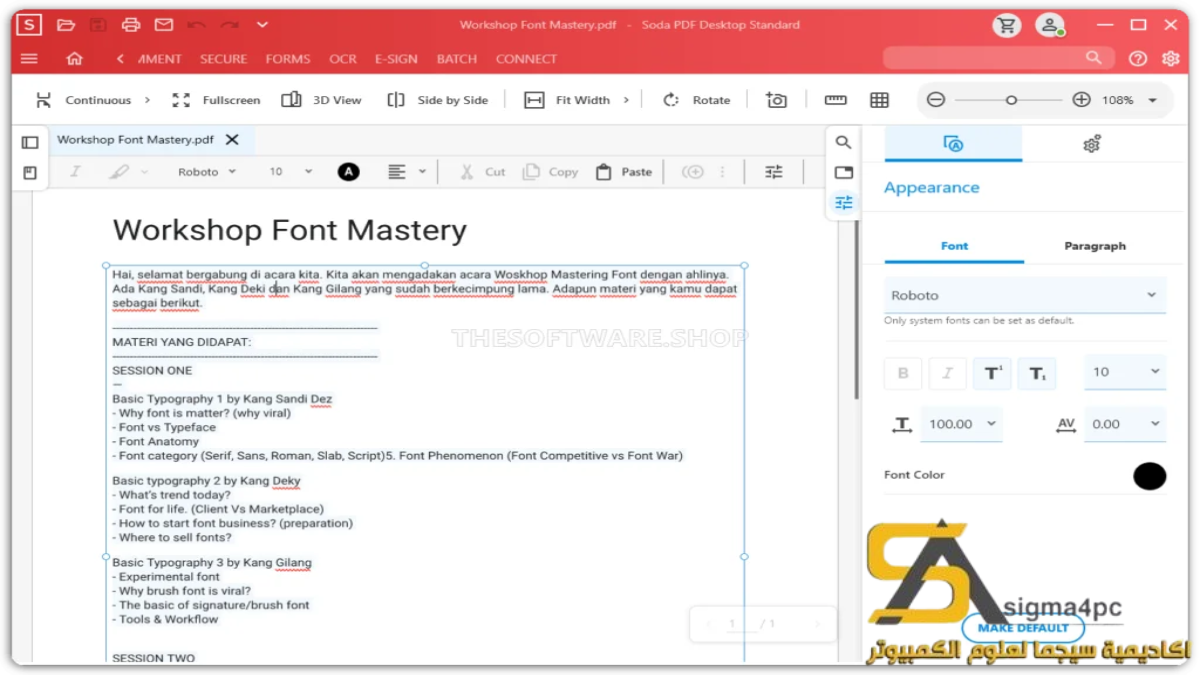Shift ribbon tabs left with the arrow
This screenshot has height=675, width=1200.
pos(120,59)
